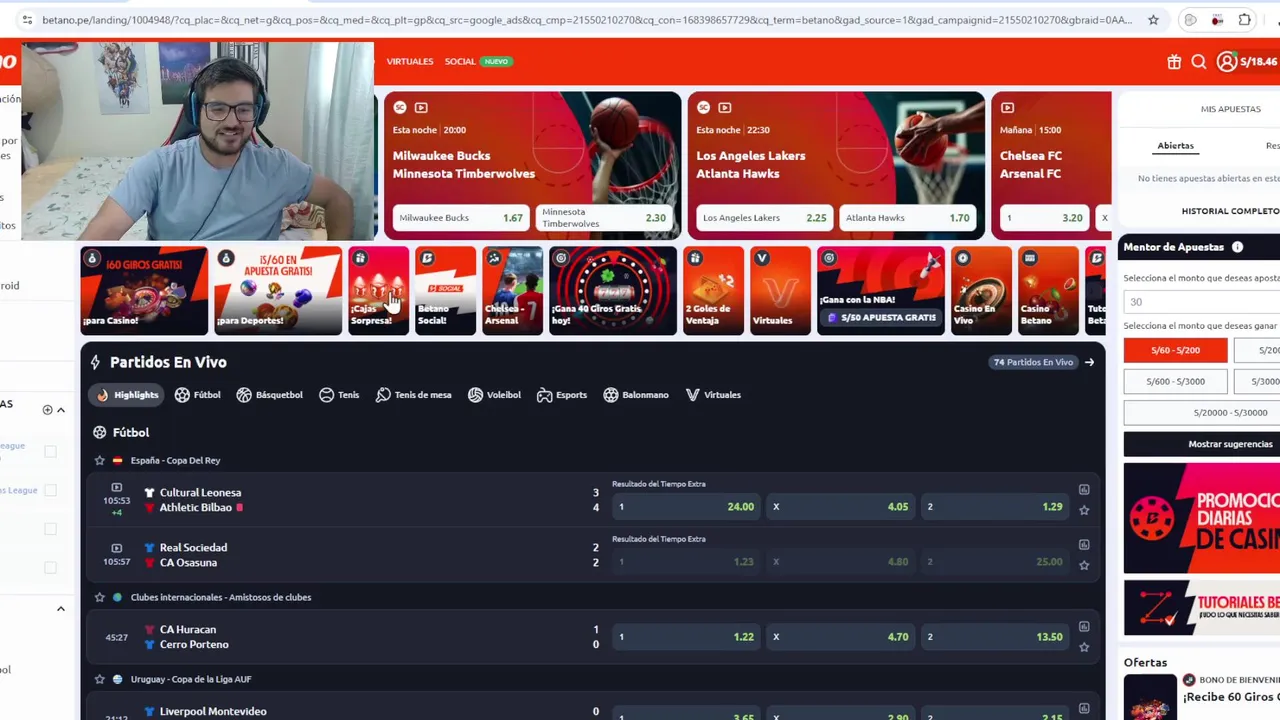Pick CA Huracan win at 1.22
Image resolution: width=1280 pixels, height=720 pixels.
pos(686,637)
